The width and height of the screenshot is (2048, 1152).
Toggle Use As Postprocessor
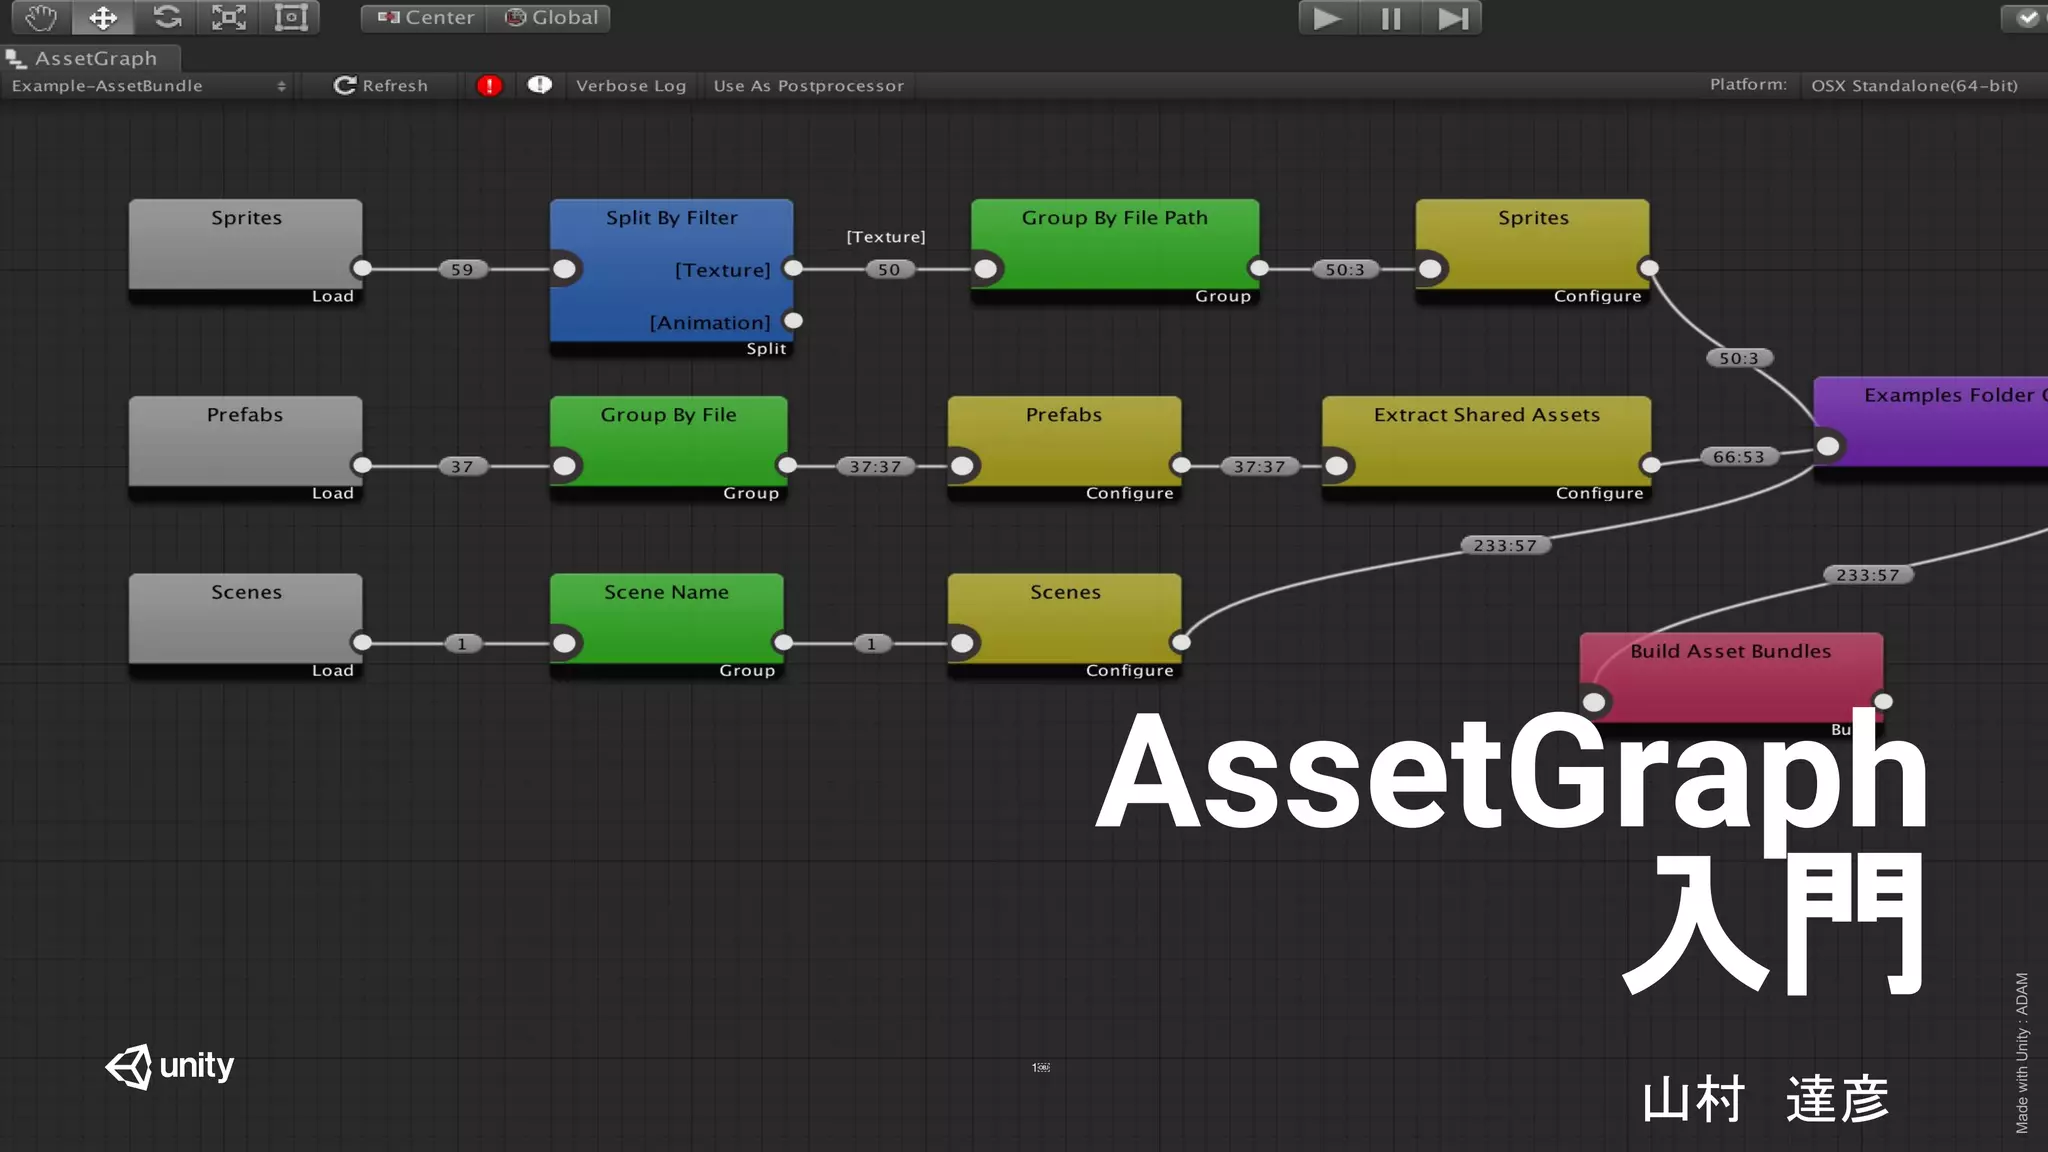809,86
